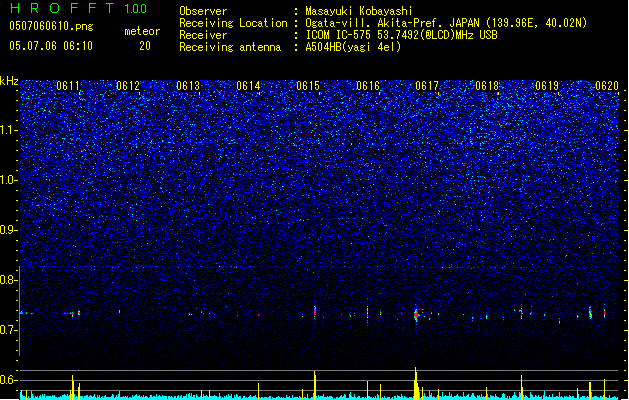Select the A504HB(yagi 4el) antenna text
This screenshot has height=400, width=629.
point(353,47)
